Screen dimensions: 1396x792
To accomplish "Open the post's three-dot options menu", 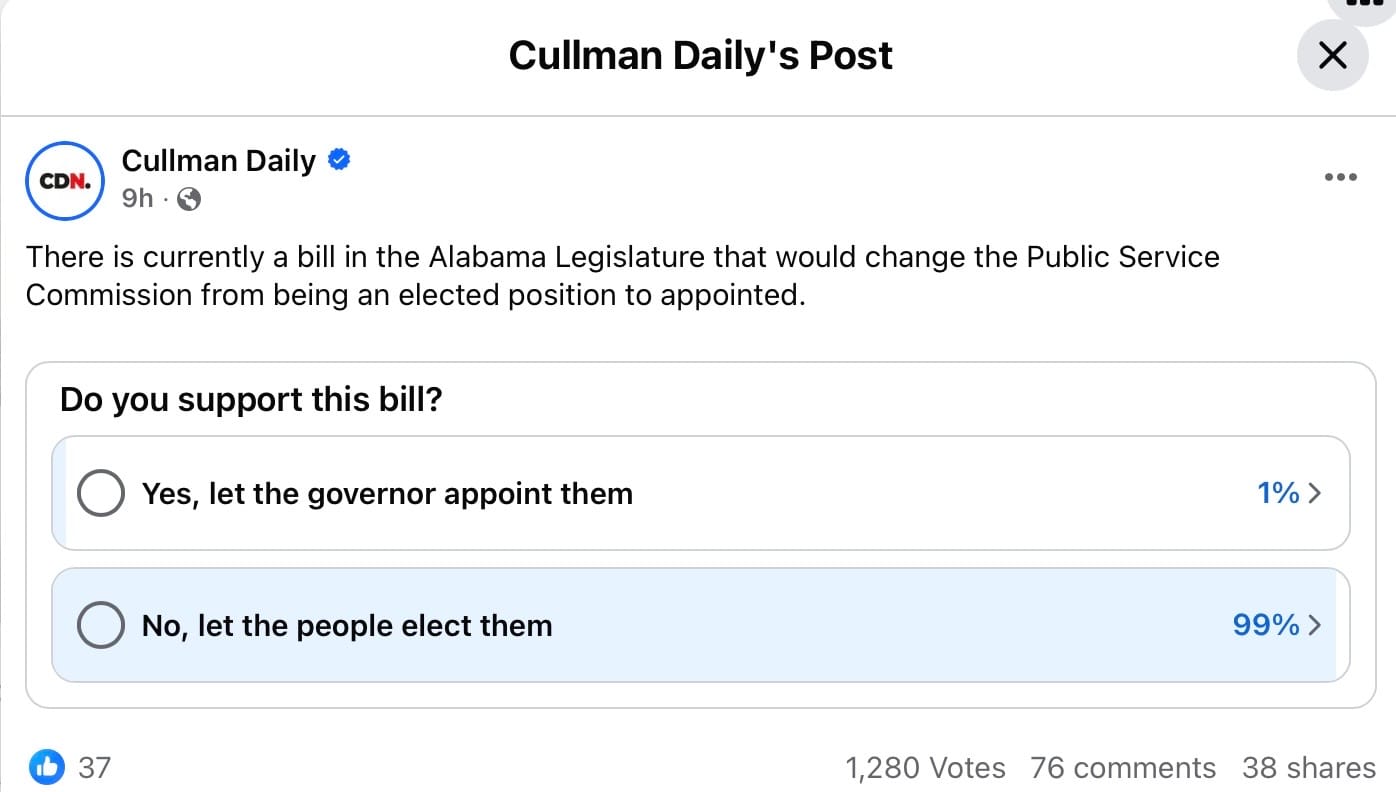I will tap(1340, 177).
